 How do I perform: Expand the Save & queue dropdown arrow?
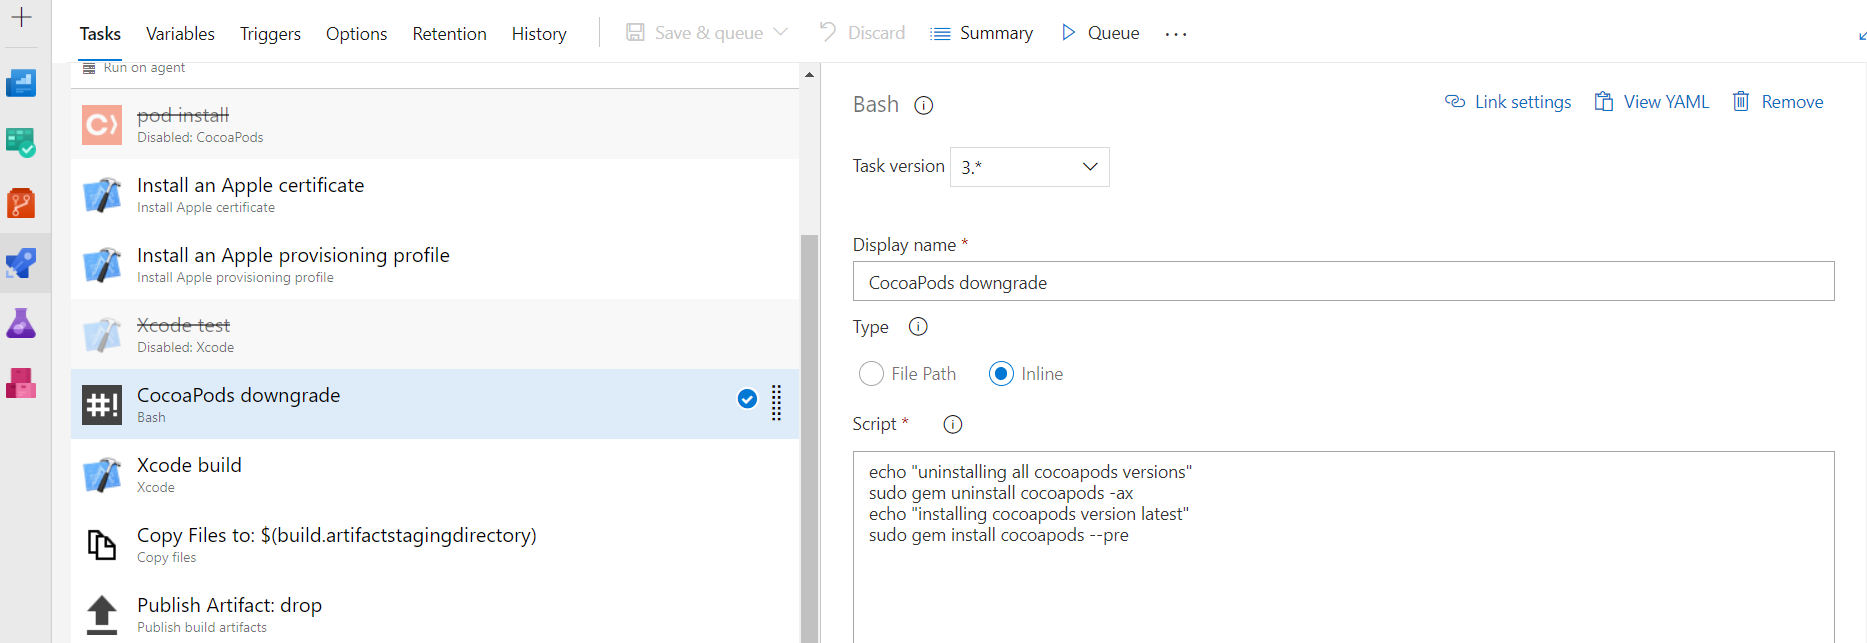(x=781, y=32)
